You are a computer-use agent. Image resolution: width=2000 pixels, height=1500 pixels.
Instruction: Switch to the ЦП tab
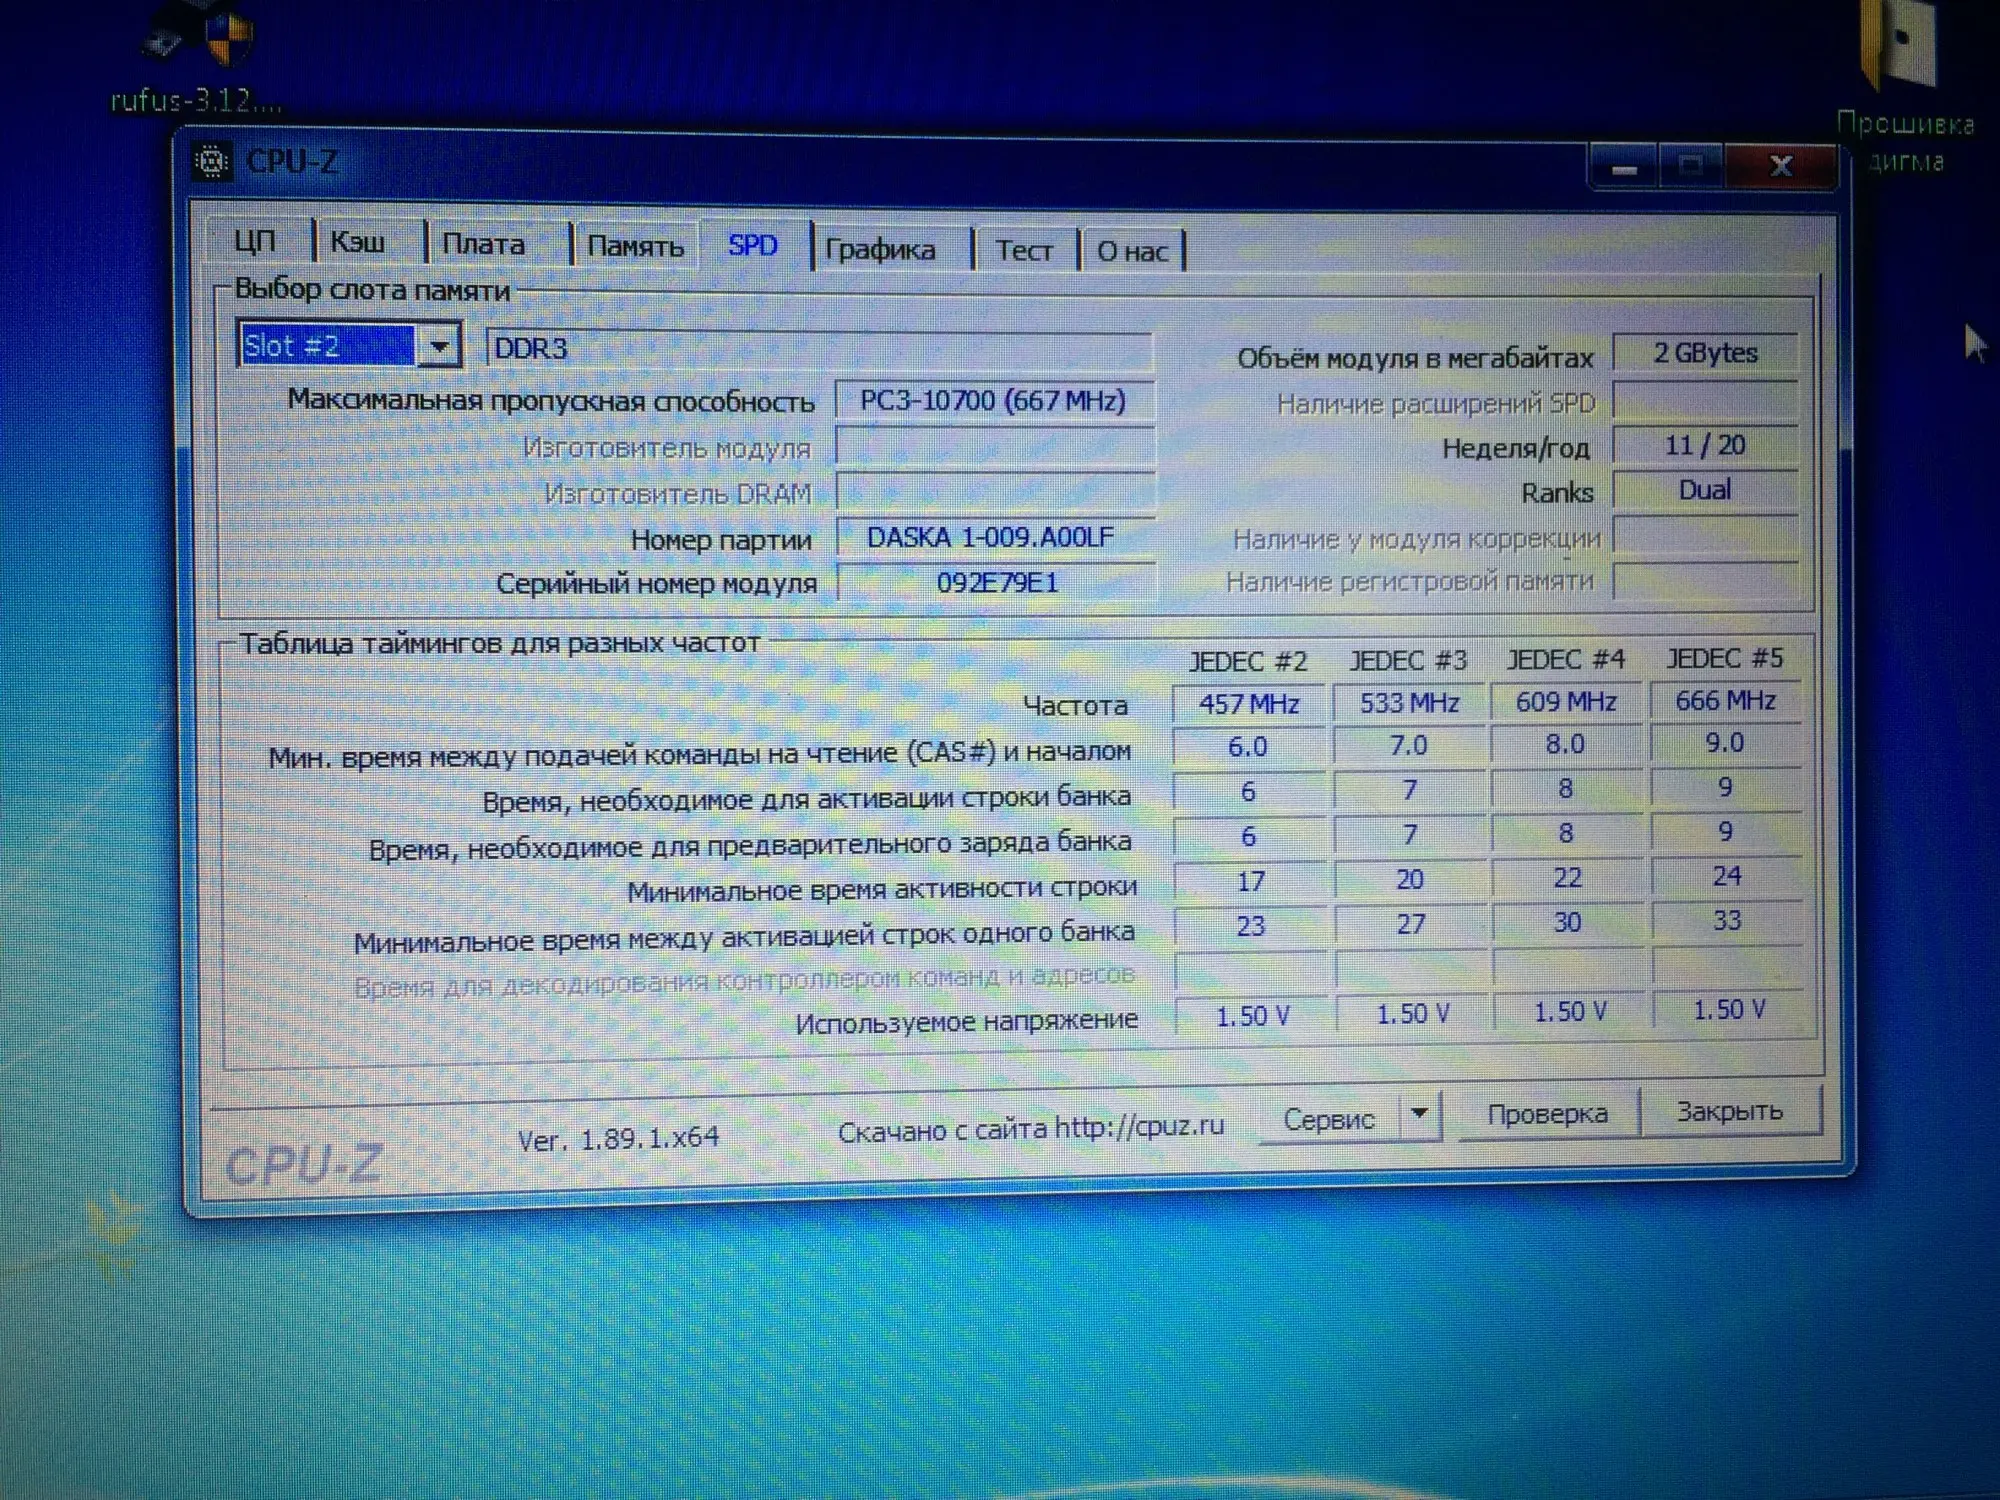(x=255, y=241)
